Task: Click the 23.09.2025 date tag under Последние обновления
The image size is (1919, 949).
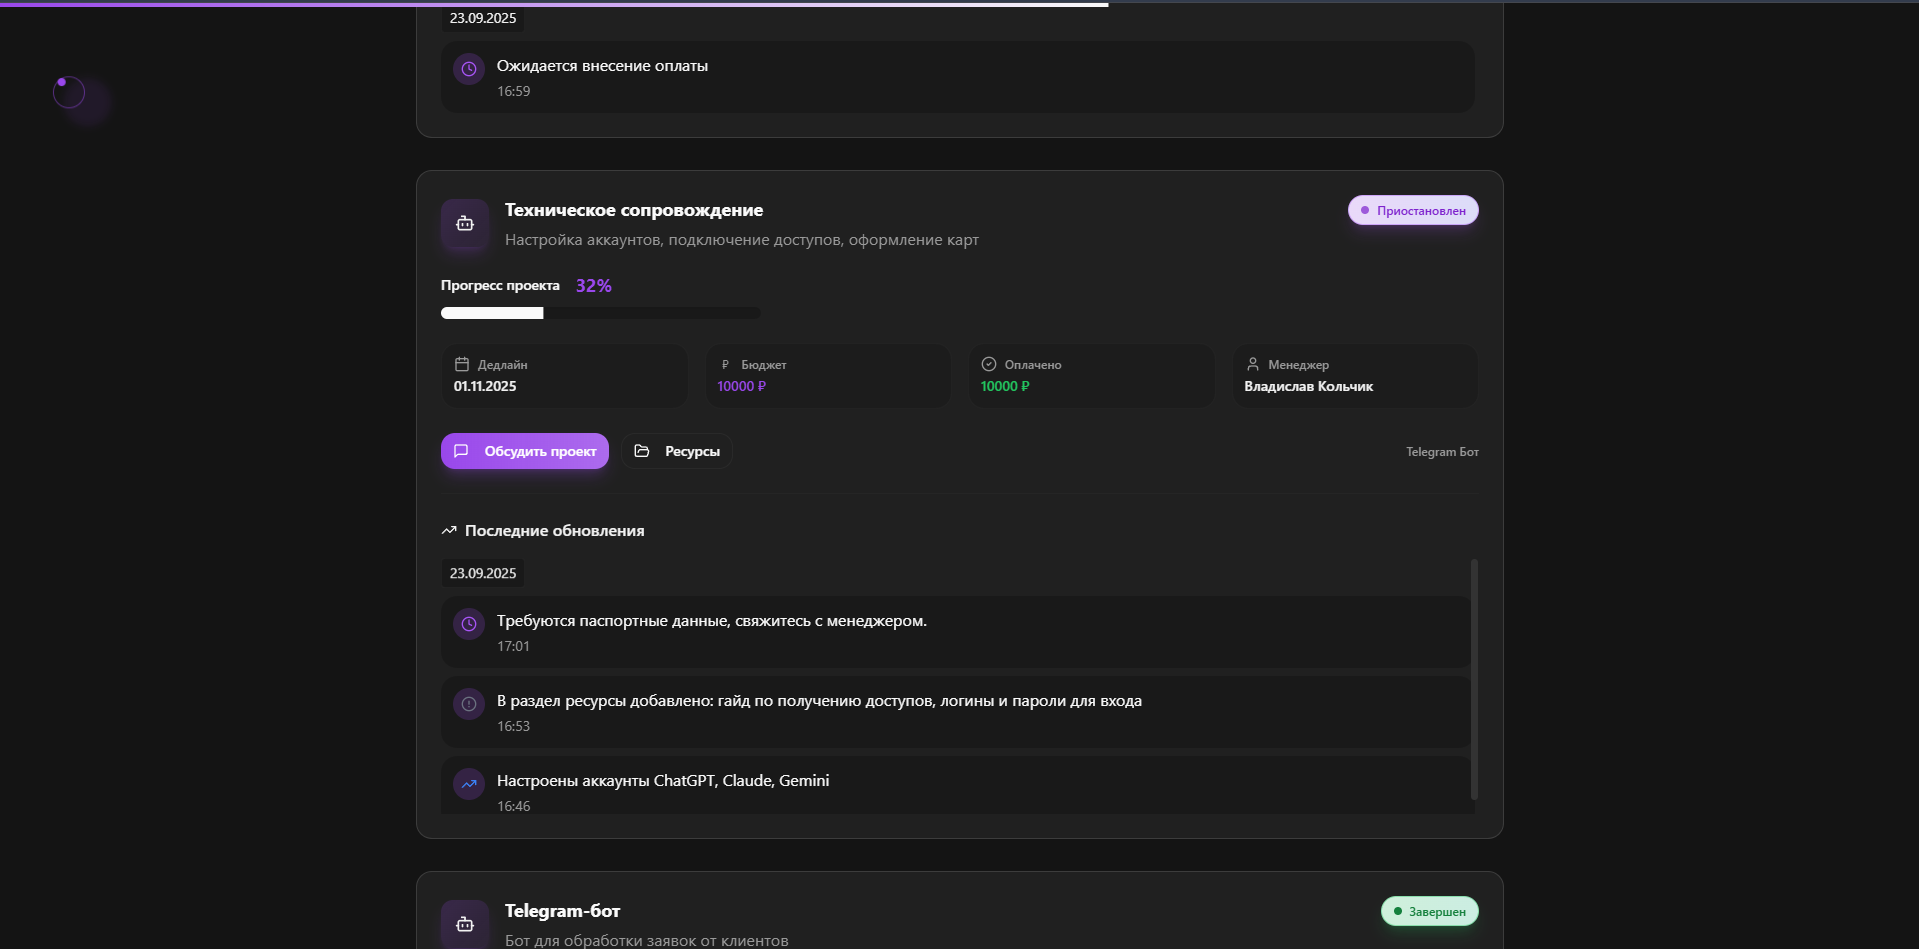Action: click(x=483, y=573)
